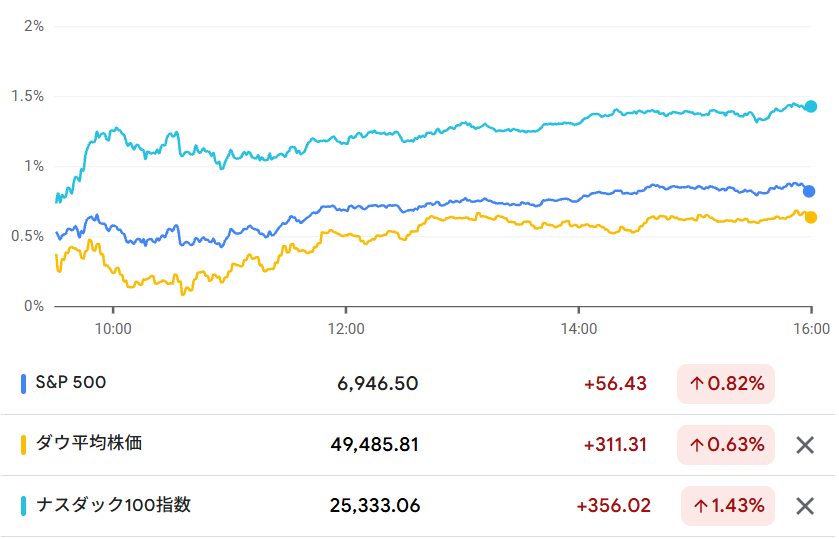Screen dimensions: 839x539
Task: Click the ↑0.82% change badge
Action: point(726,383)
